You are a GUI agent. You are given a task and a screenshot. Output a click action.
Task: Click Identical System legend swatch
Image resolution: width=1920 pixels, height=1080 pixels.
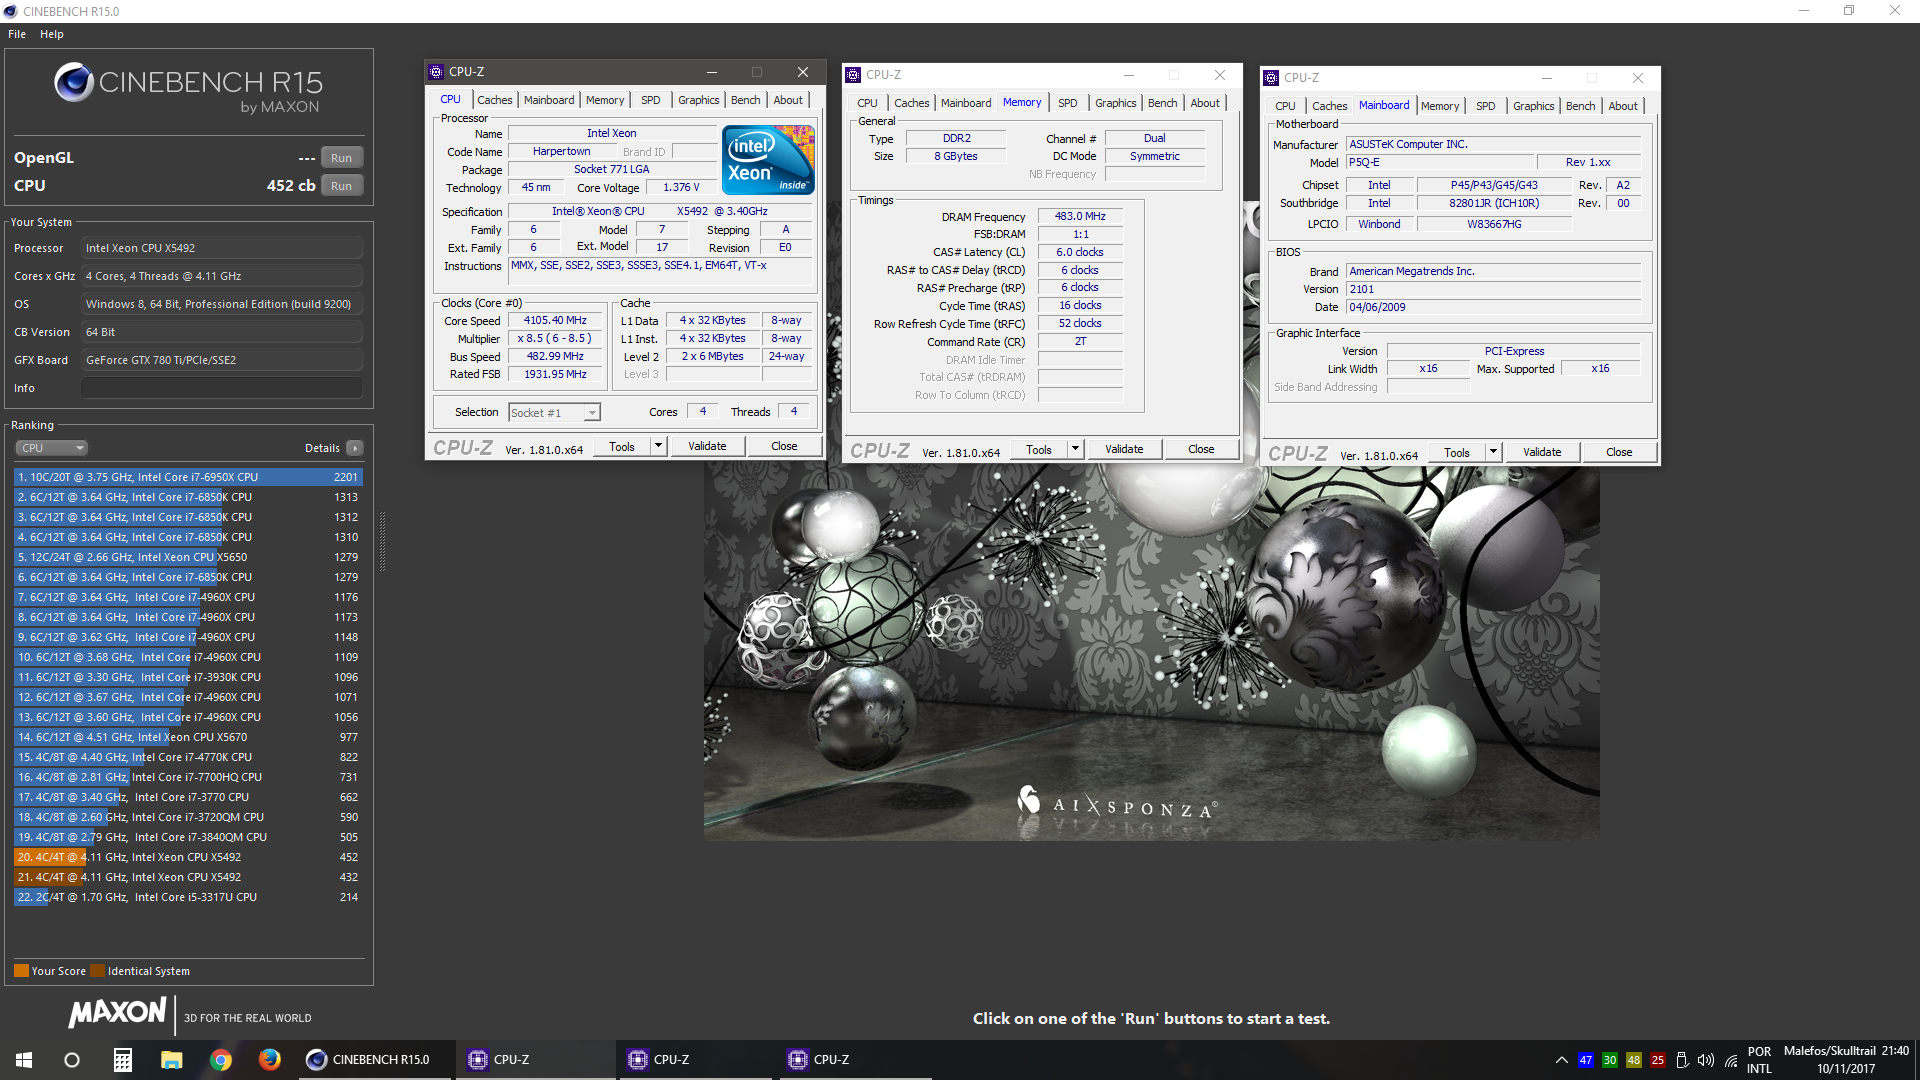[x=97, y=971]
